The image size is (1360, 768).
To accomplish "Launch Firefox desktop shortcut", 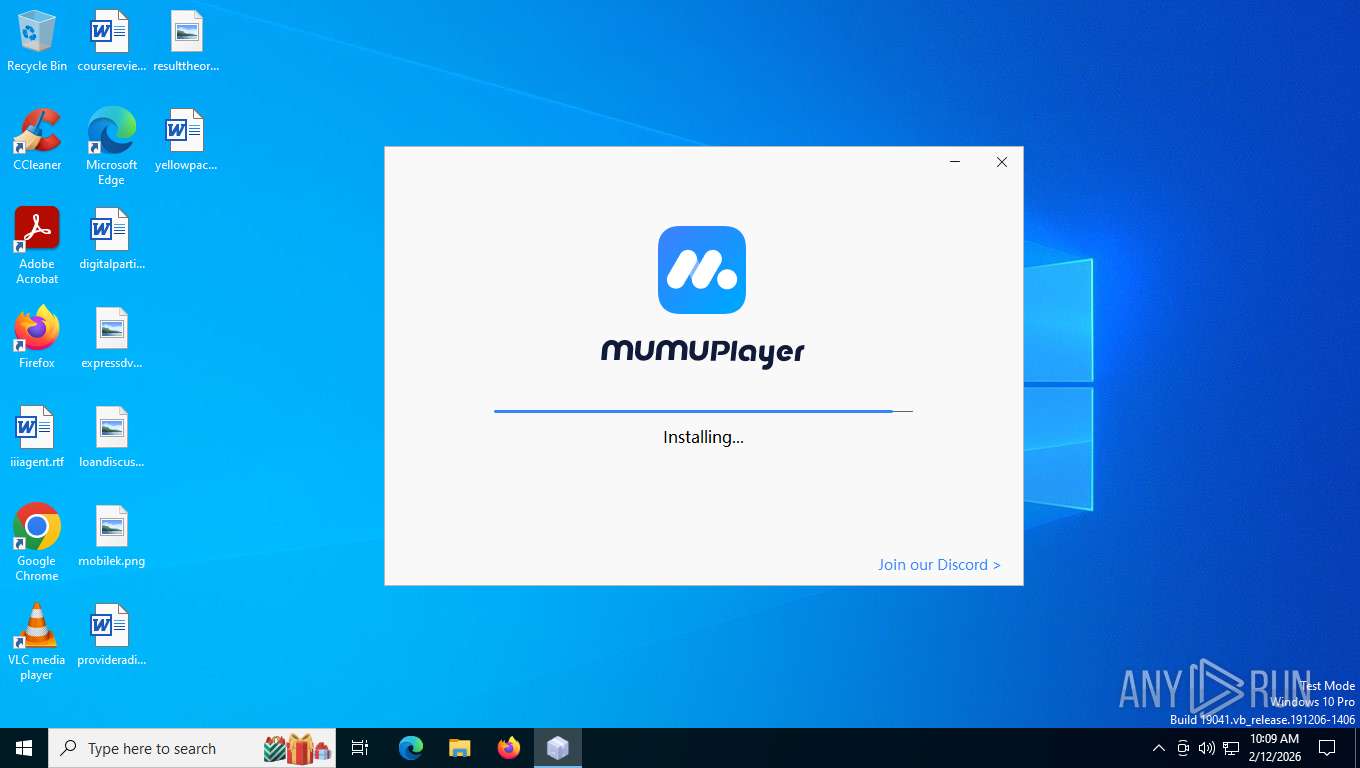I will (x=37, y=338).
